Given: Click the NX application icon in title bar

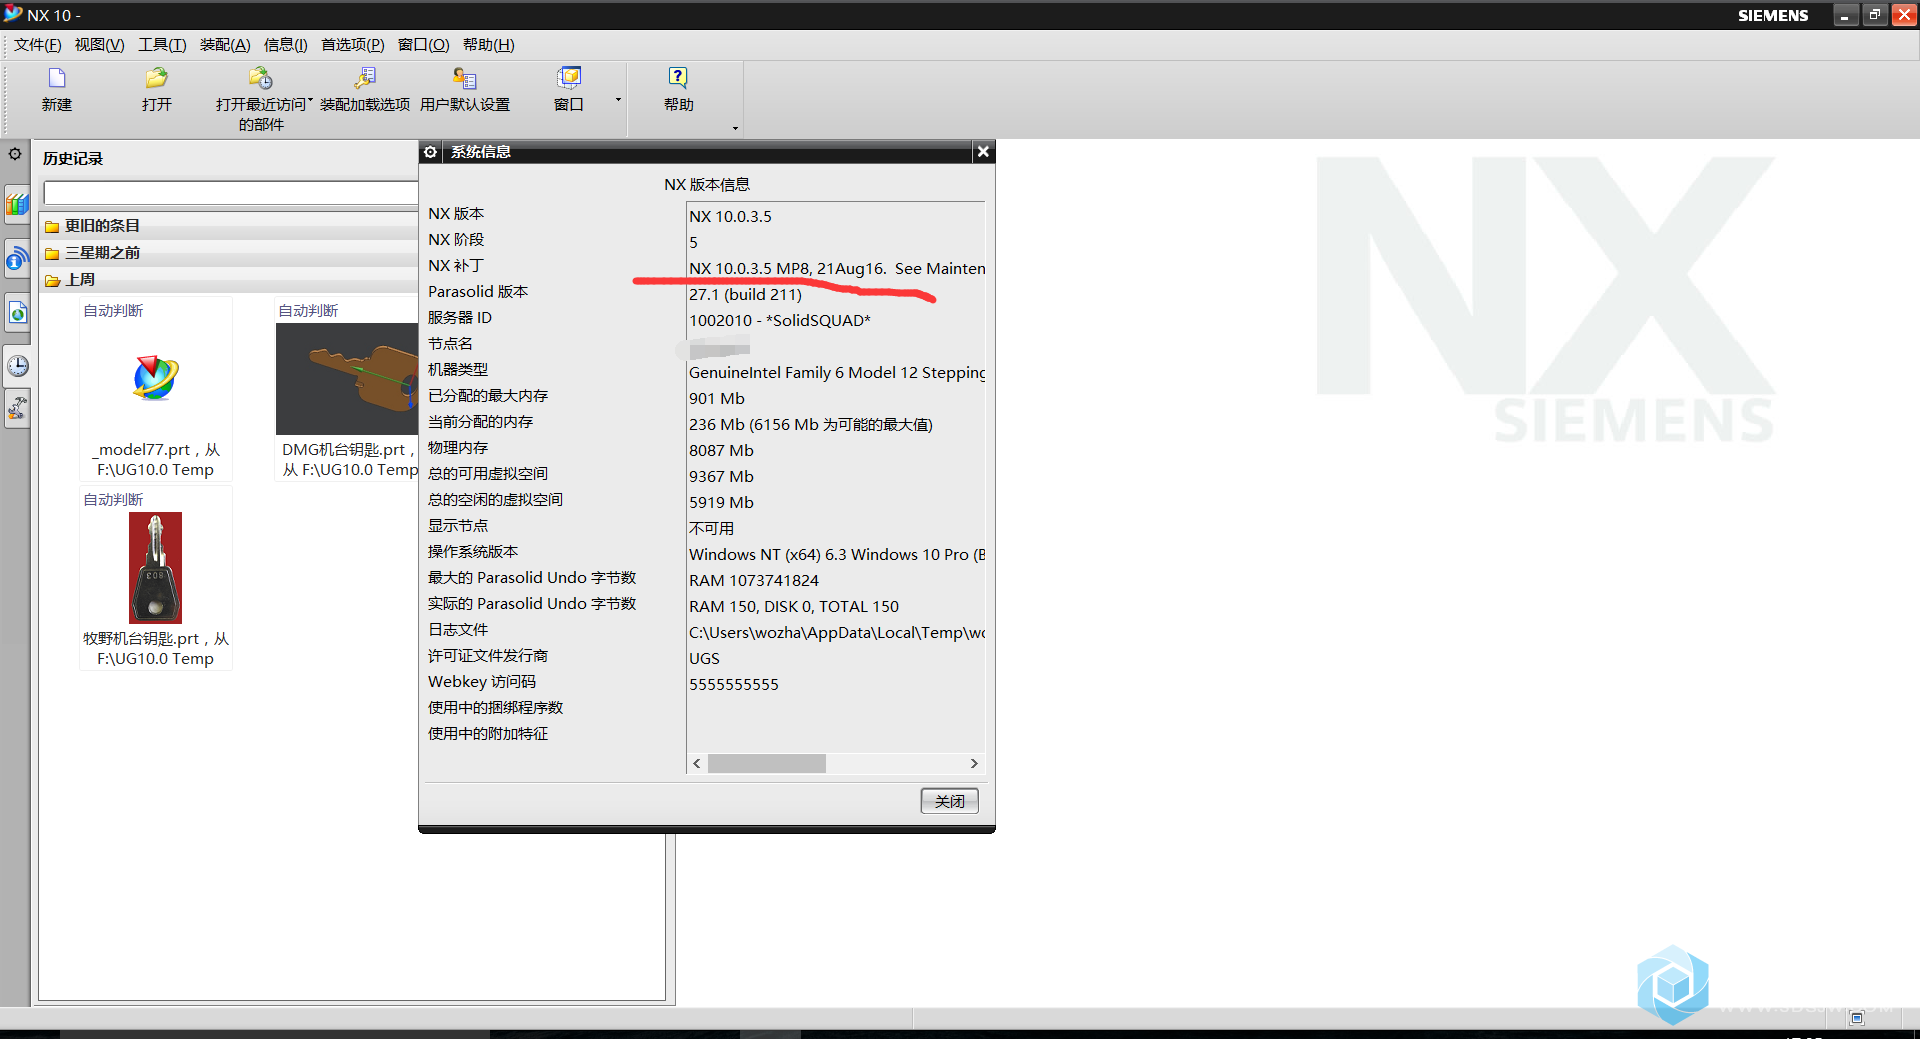Looking at the screenshot, I should [13, 14].
